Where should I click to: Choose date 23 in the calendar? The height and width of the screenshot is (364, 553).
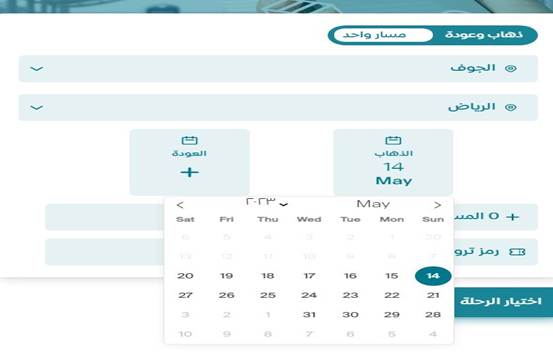tap(350, 295)
